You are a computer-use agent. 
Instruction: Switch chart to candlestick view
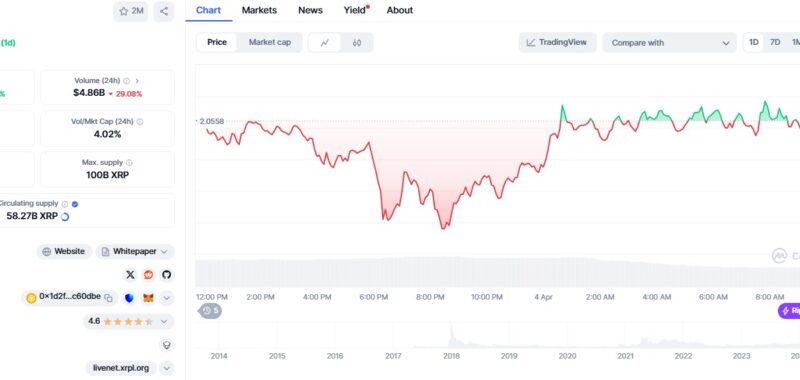[x=357, y=43]
